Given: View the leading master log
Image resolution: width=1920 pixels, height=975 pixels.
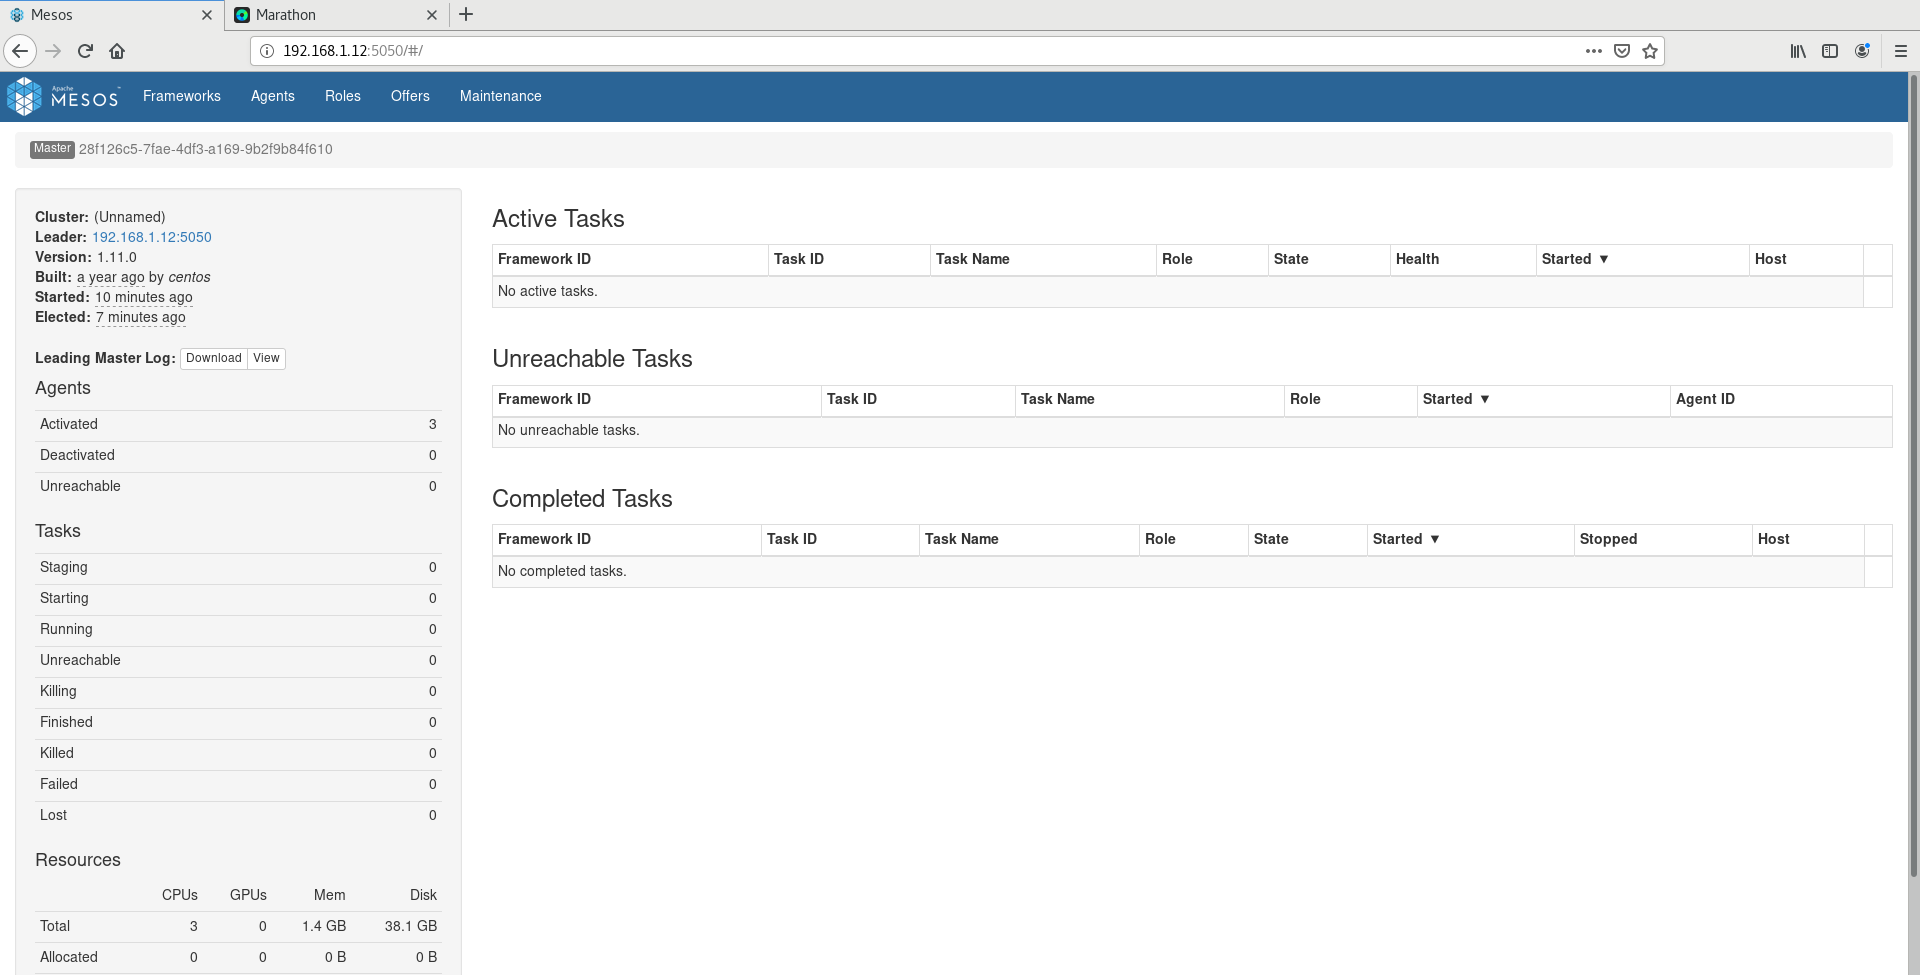Looking at the screenshot, I should click(266, 358).
